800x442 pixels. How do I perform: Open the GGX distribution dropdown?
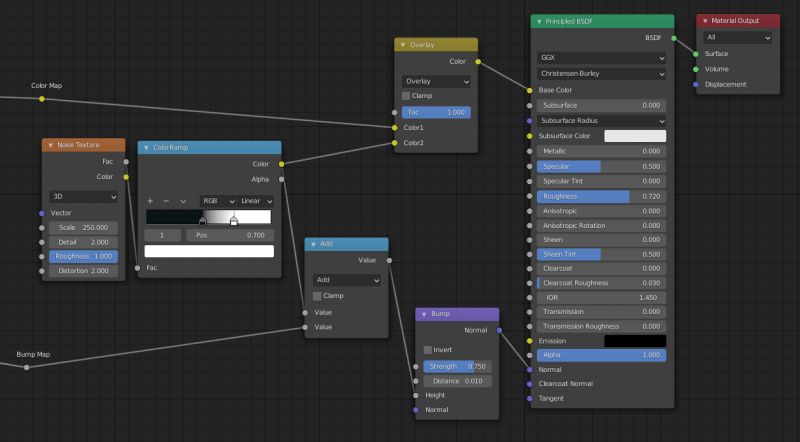point(602,58)
